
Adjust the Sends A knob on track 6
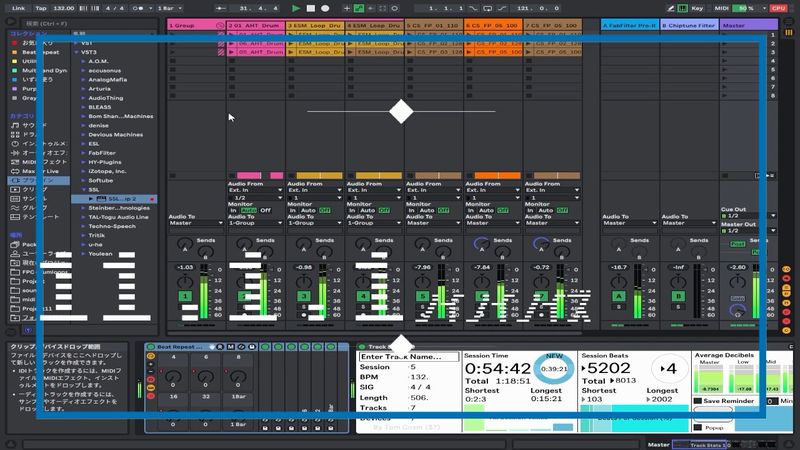pos(482,246)
